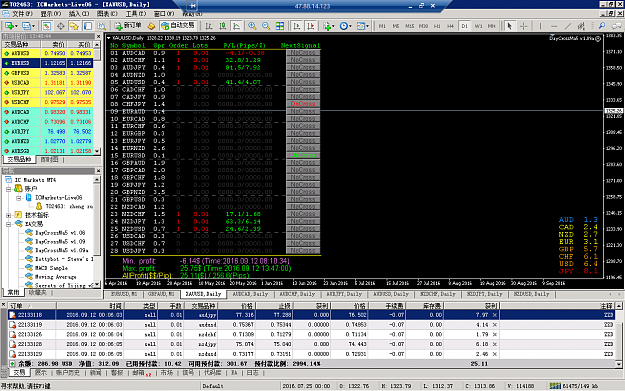The height and width of the screenshot is (391, 625).
Task: Select the cursor arrow tool
Action: (509, 26)
